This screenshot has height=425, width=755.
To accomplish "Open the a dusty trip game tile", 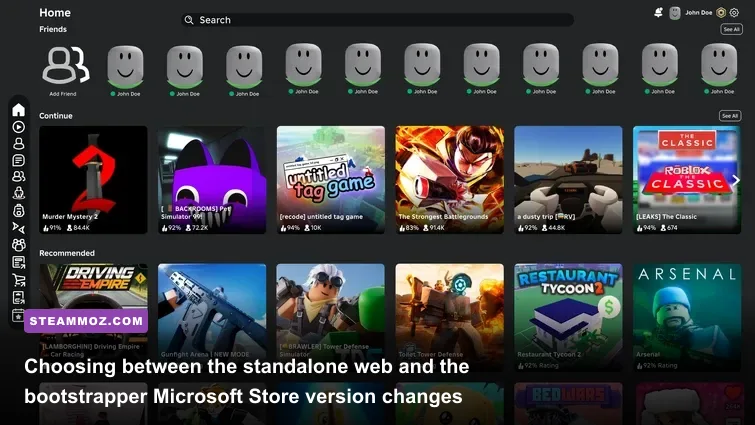I will (568, 180).
